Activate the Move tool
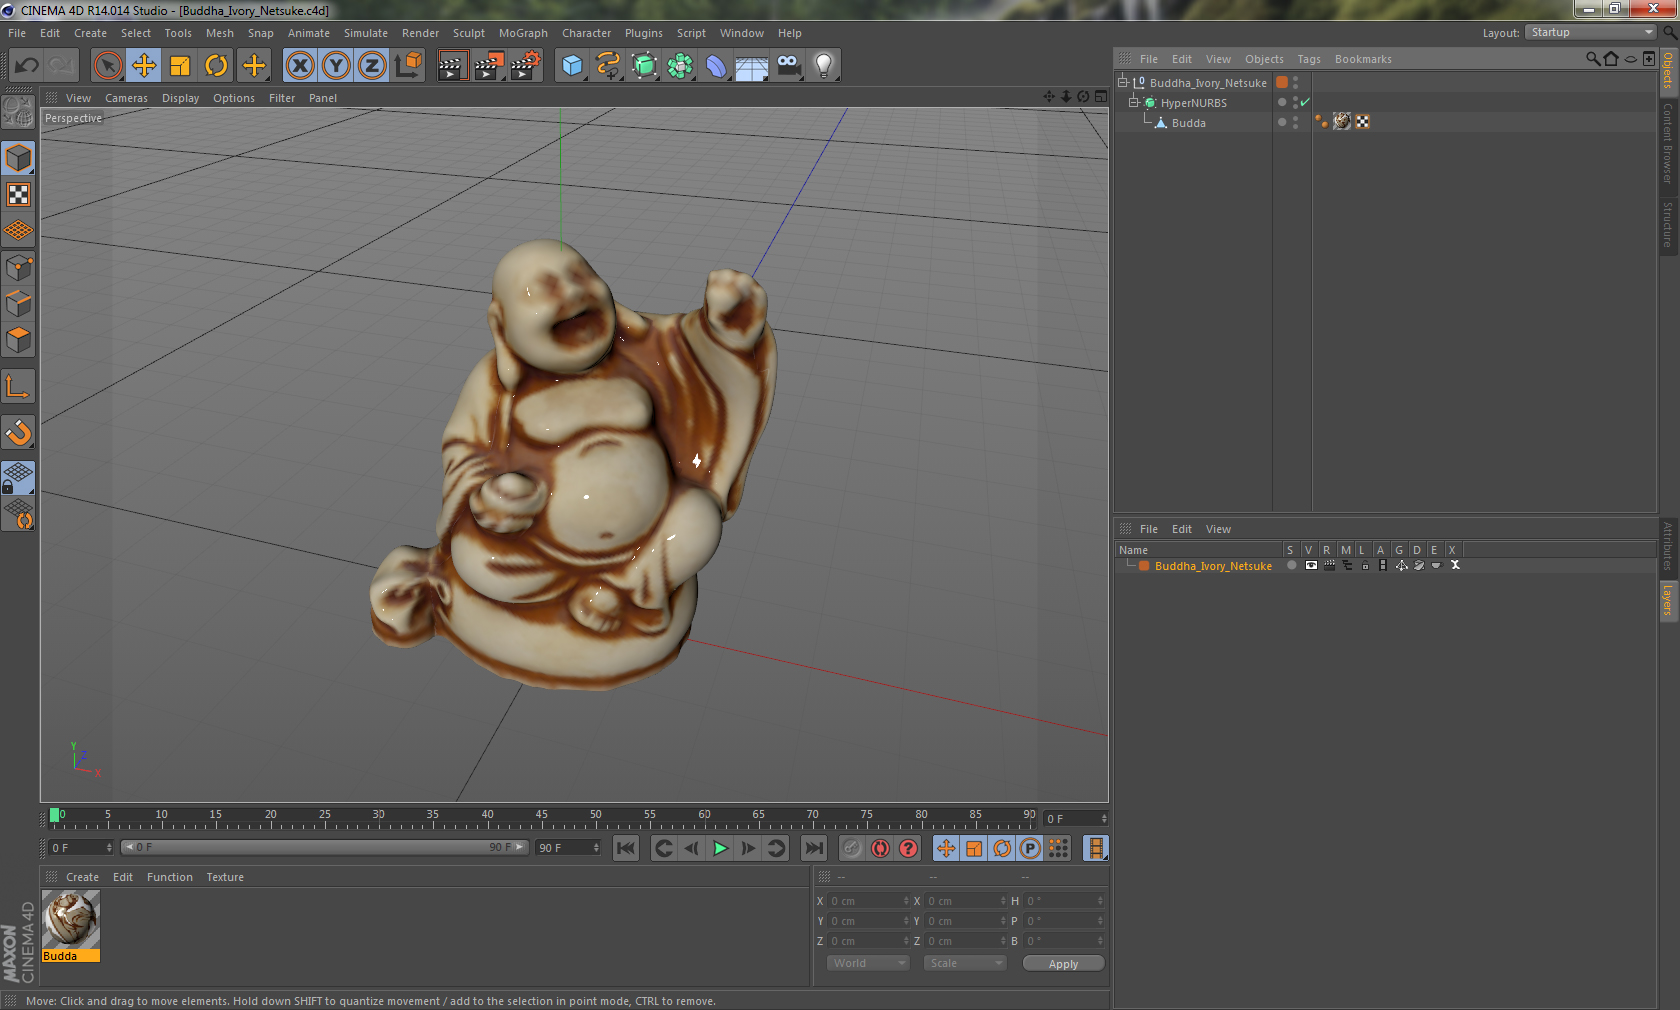Screen dimensions: 1680x1010 point(144,66)
